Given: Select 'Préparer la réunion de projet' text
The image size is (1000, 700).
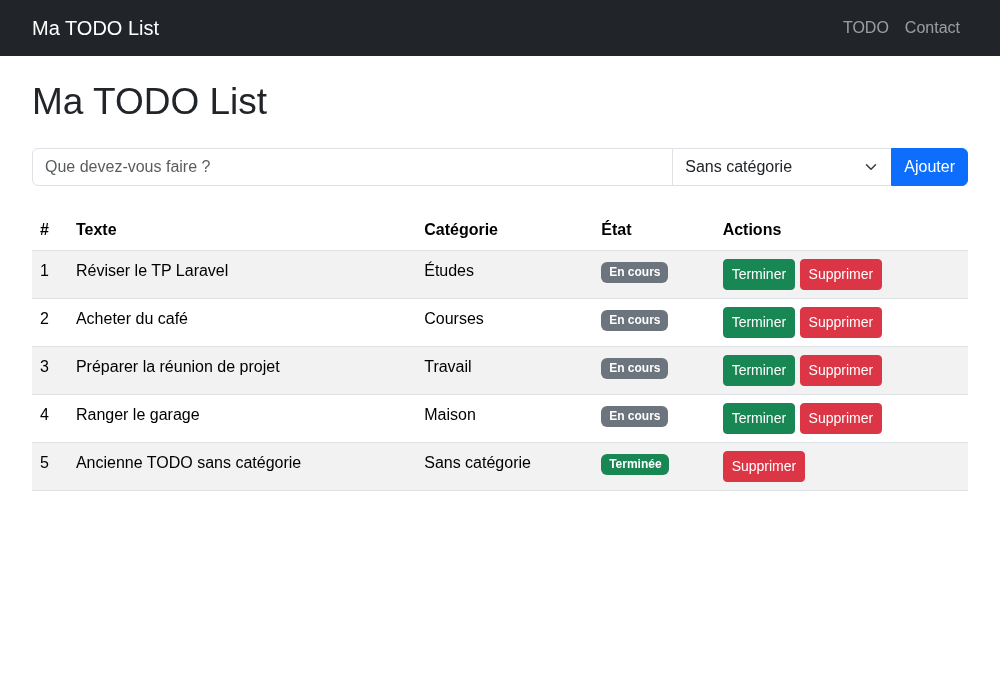Looking at the screenshot, I should pyautogui.click(x=177, y=367).
